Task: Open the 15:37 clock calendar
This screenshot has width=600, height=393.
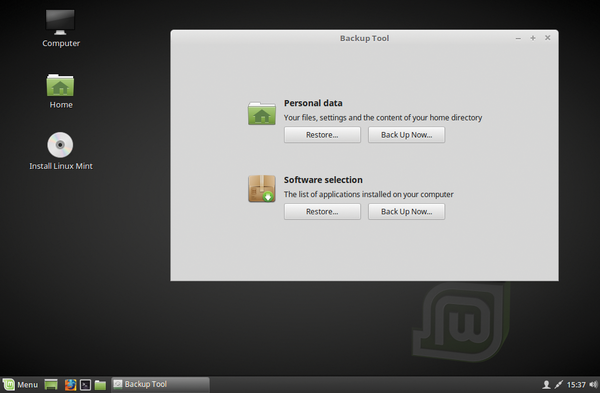Action: pos(576,385)
